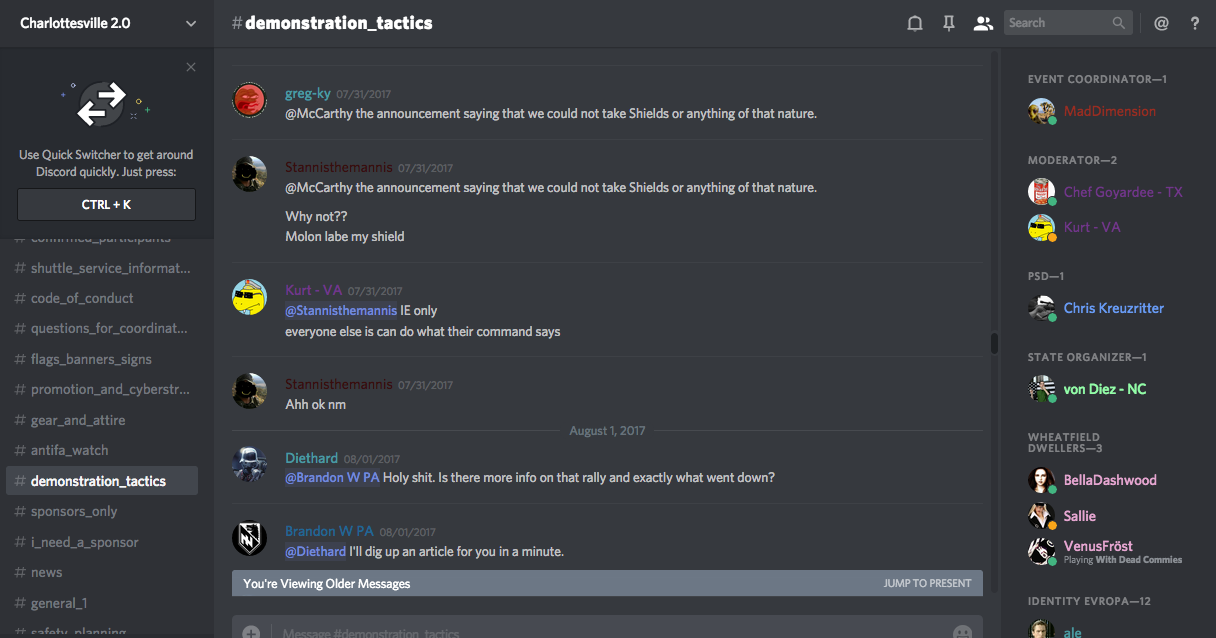Select the sponsors_only channel
Image resolution: width=1216 pixels, height=638 pixels.
74,511
